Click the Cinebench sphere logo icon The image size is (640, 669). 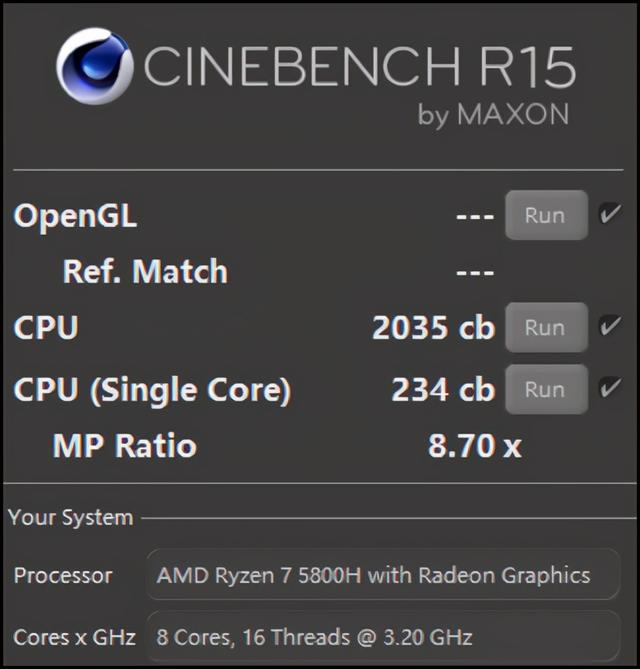(x=95, y=68)
